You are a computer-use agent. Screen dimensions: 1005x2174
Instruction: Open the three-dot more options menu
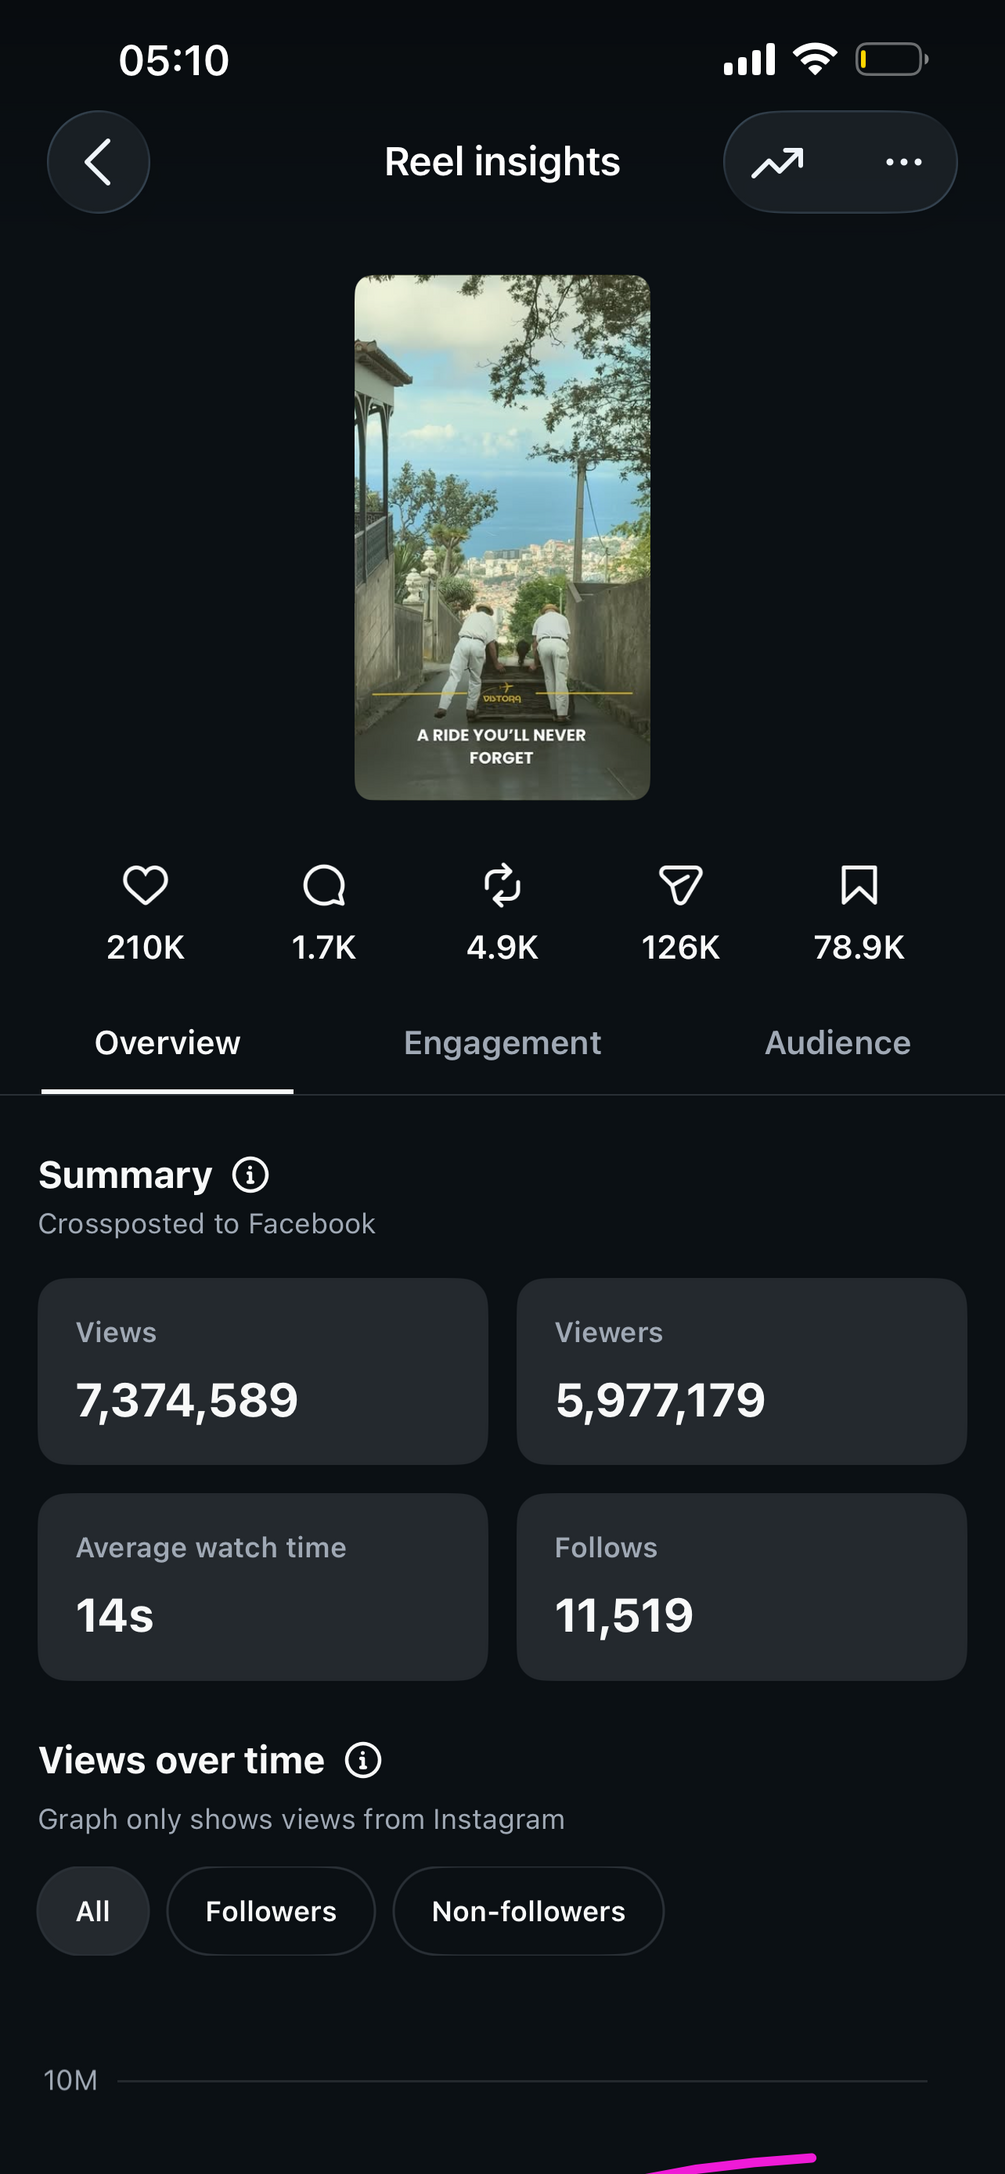click(x=904, y=162)
